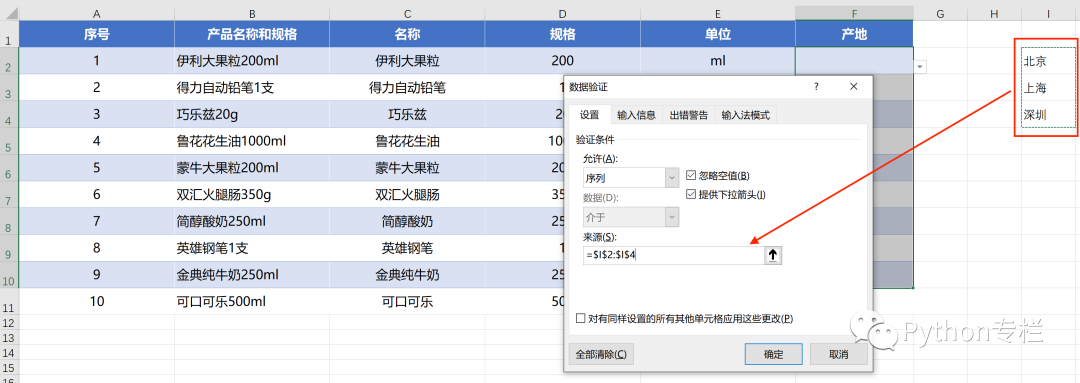Switch to the 出错警告 tab
This screenshot has width=1080, height=383.
pyautogui.click(x=689, y=115)
